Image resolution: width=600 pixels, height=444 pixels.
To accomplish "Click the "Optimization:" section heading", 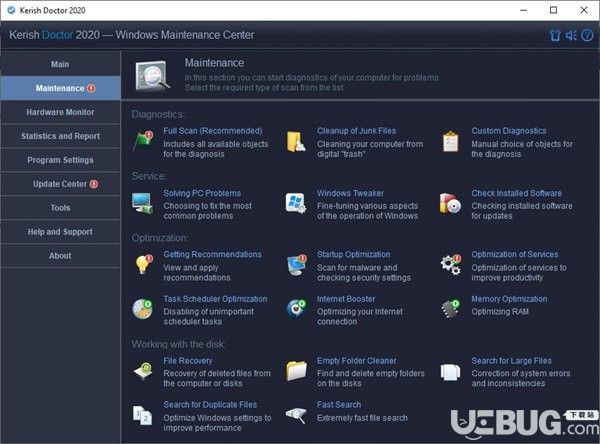I will (160, 238).
